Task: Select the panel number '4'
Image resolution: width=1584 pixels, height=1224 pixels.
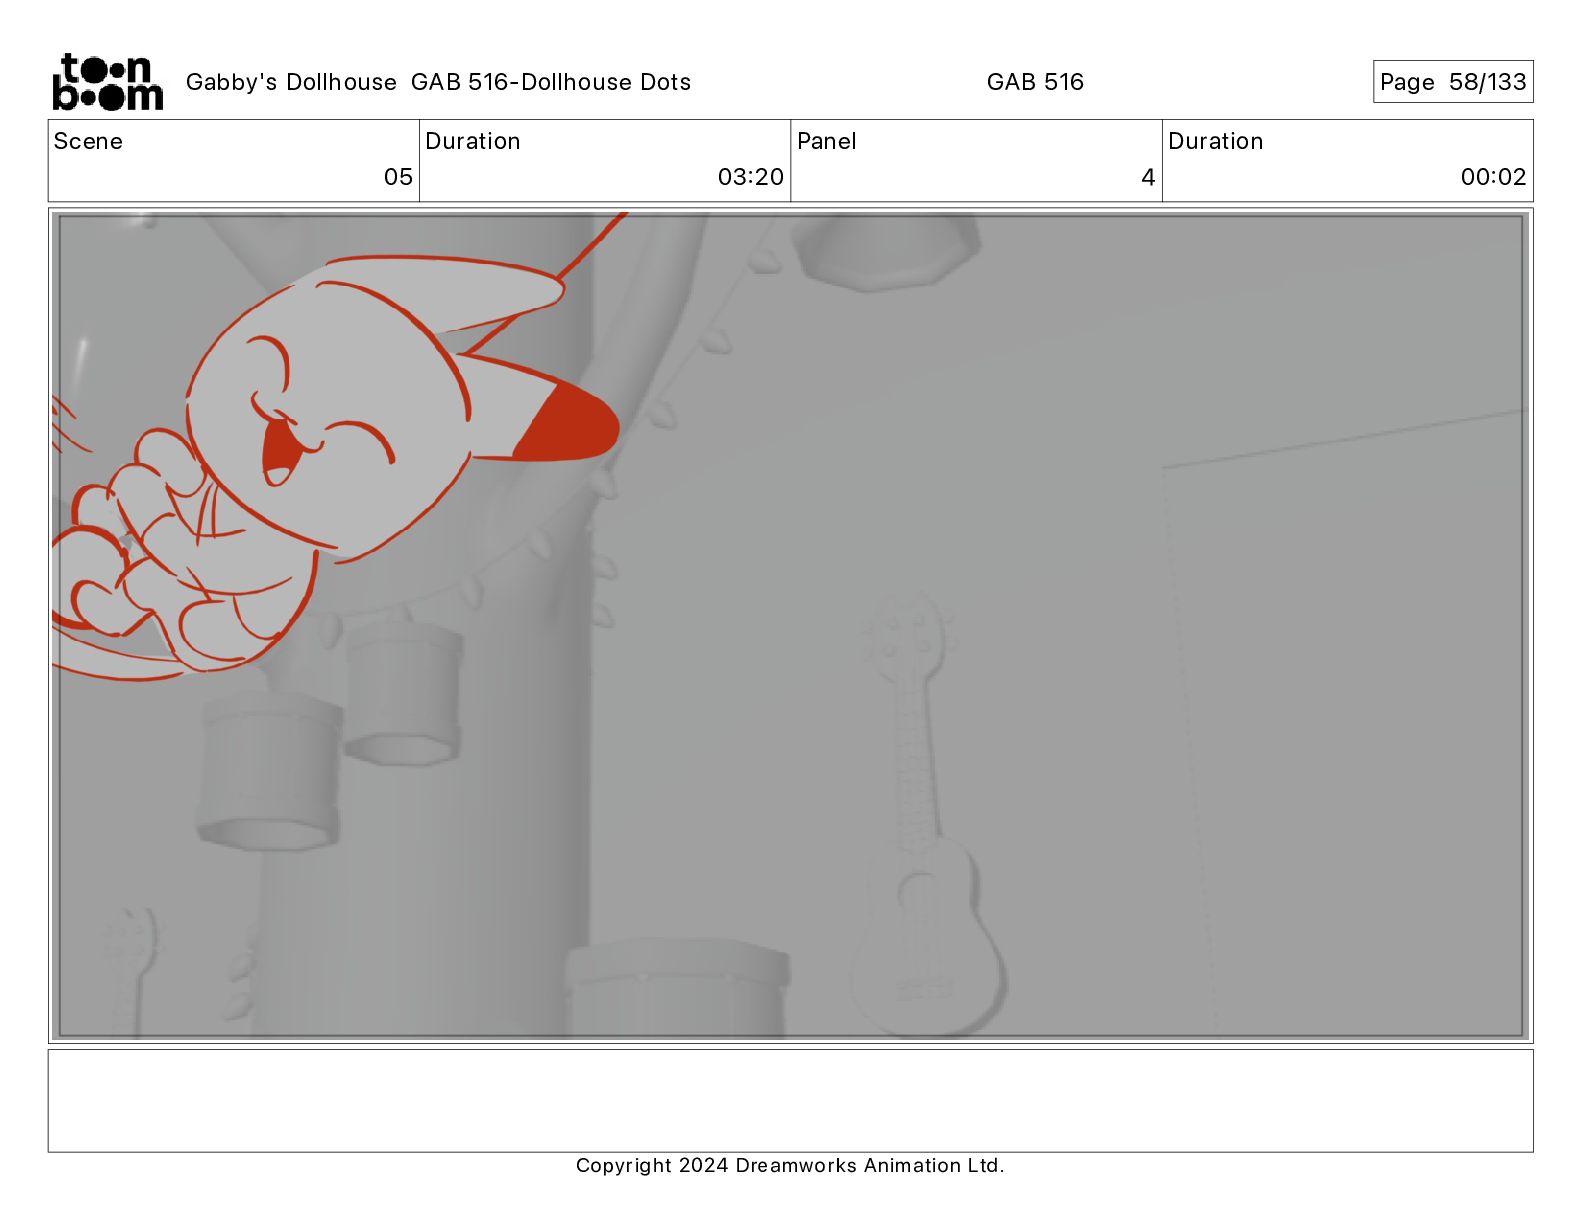Action: [x=1148, y=177]
